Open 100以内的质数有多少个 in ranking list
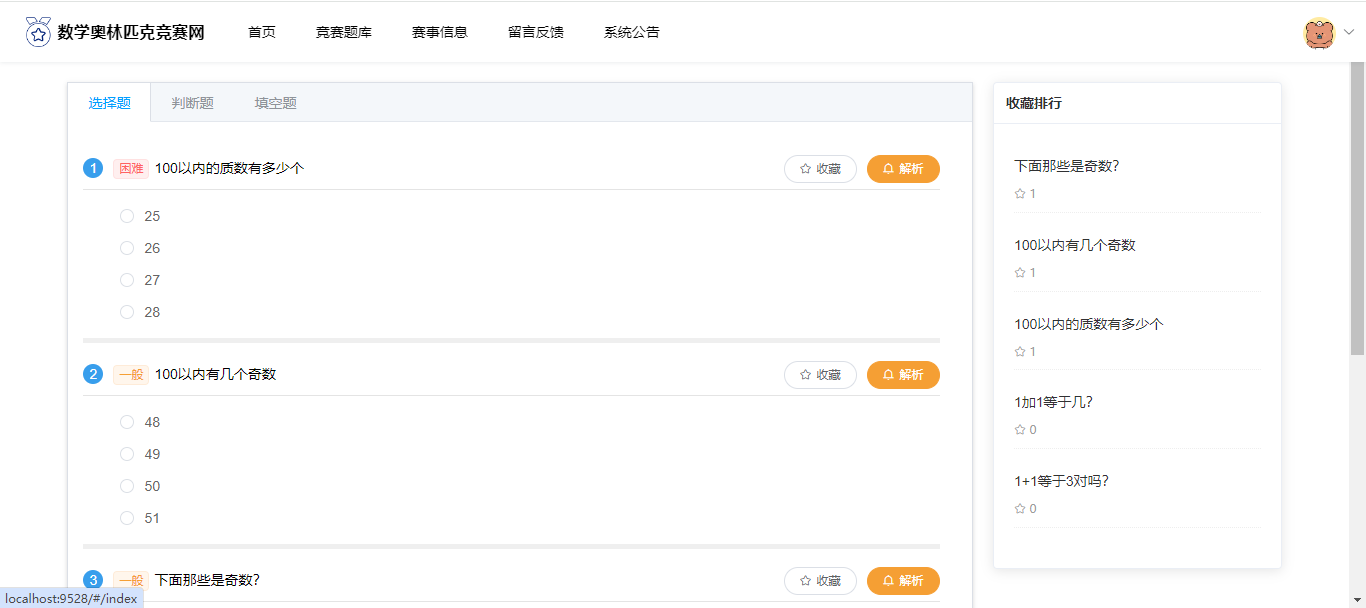1366x608 pixels. pyautogui.click(x=1088, y=324)
